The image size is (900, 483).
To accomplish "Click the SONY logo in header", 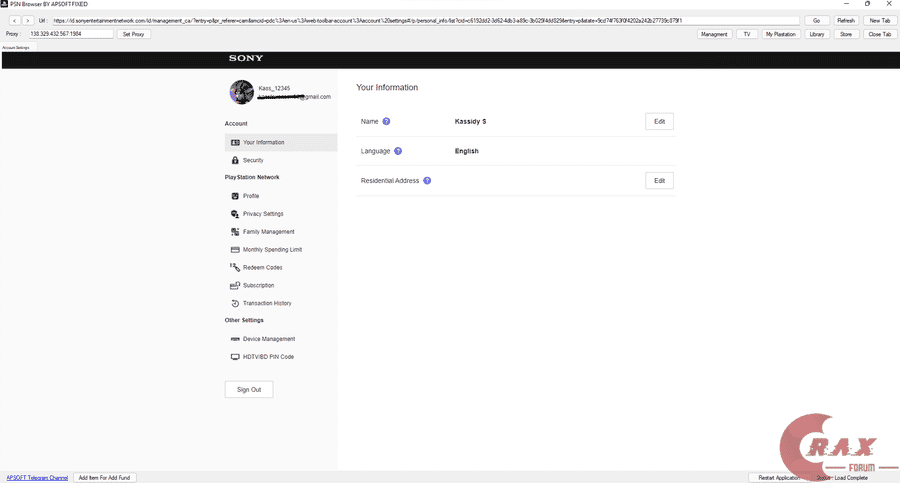I will click(246, 58).
